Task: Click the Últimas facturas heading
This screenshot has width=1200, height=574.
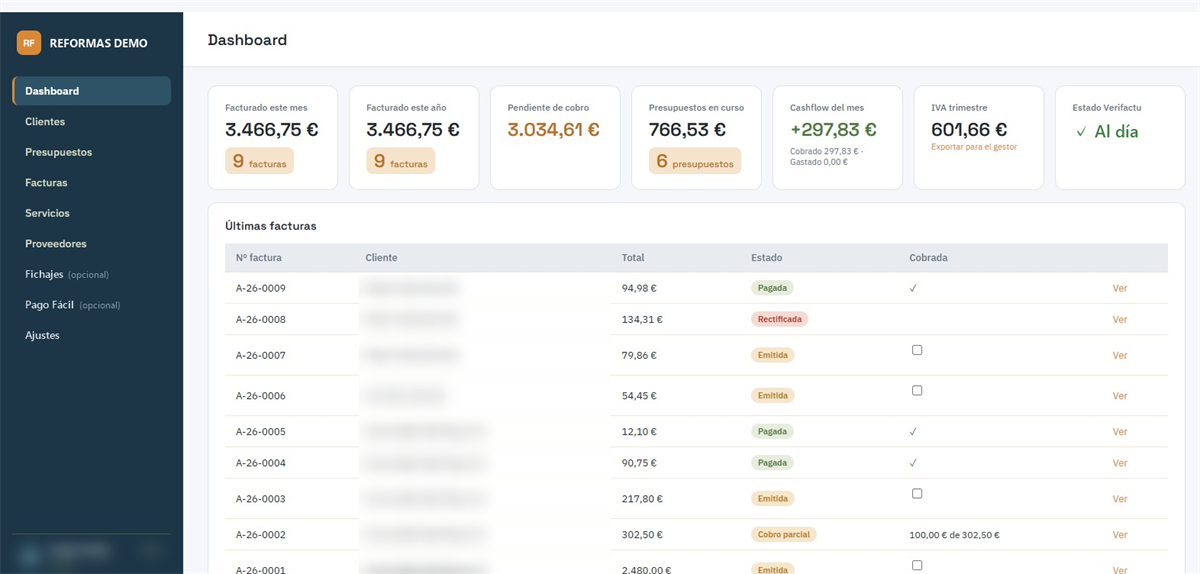Action: tap(271, 226)
